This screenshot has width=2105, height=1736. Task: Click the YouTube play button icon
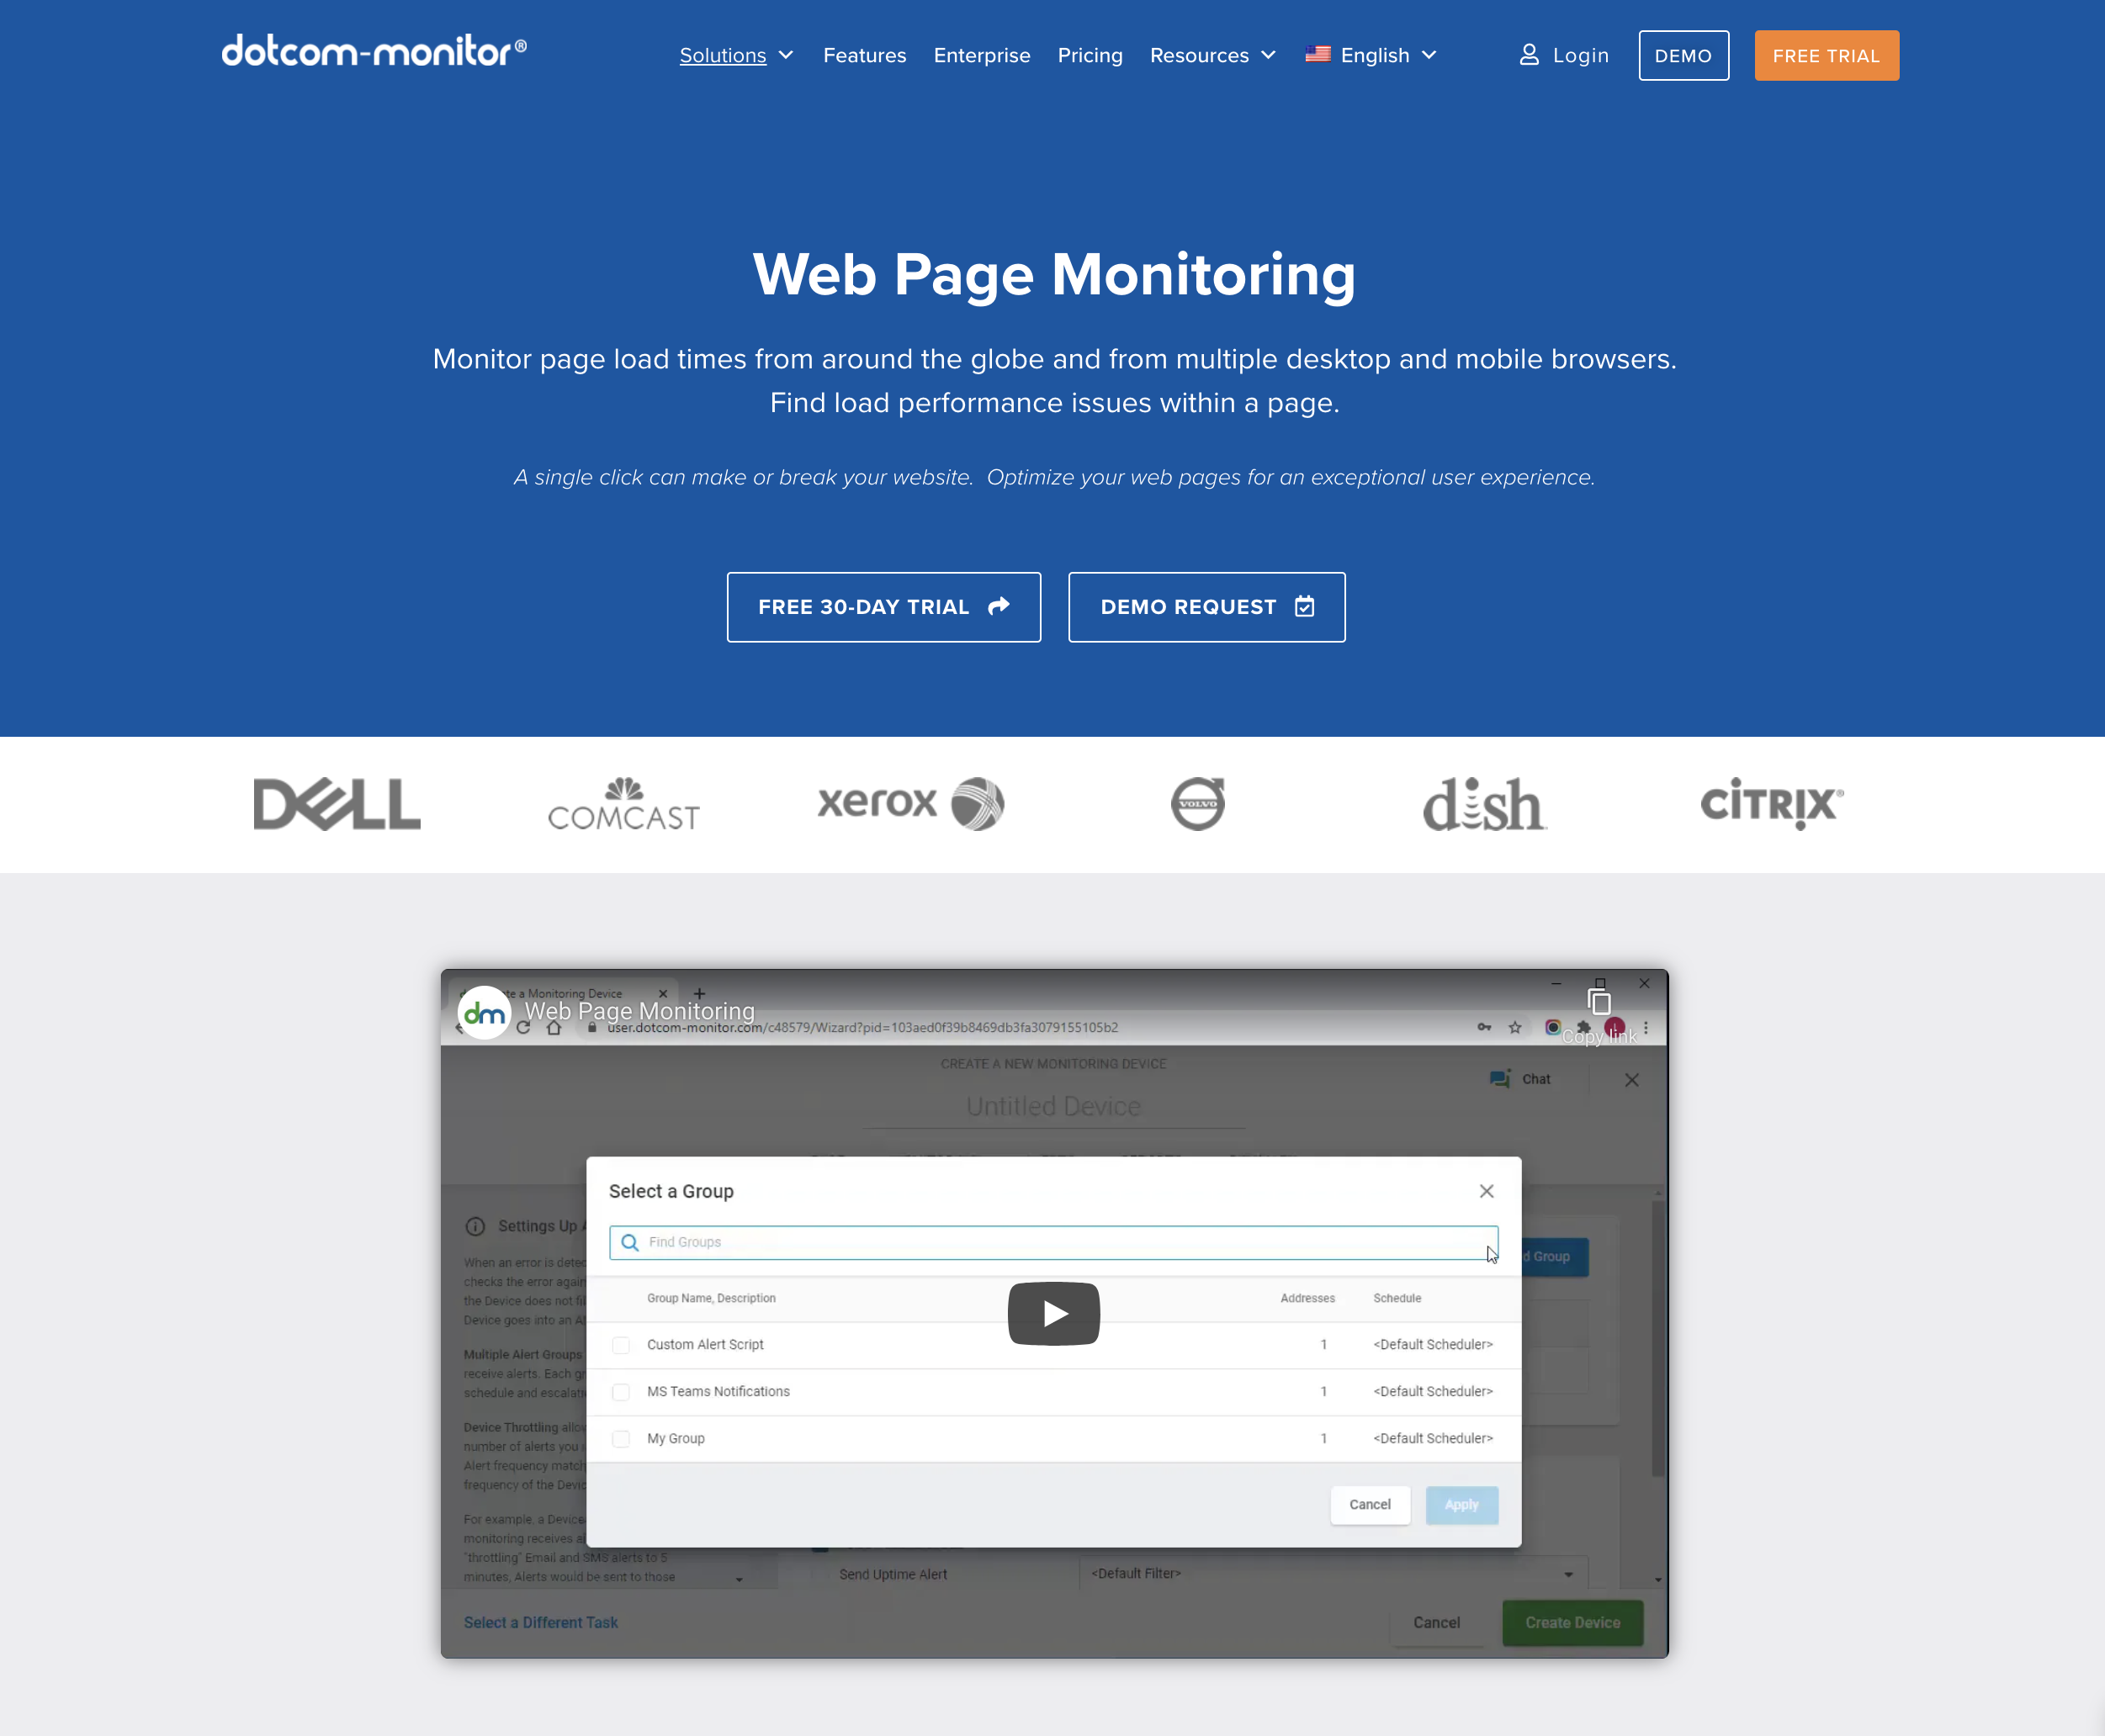click(x=1054, y=1313)
